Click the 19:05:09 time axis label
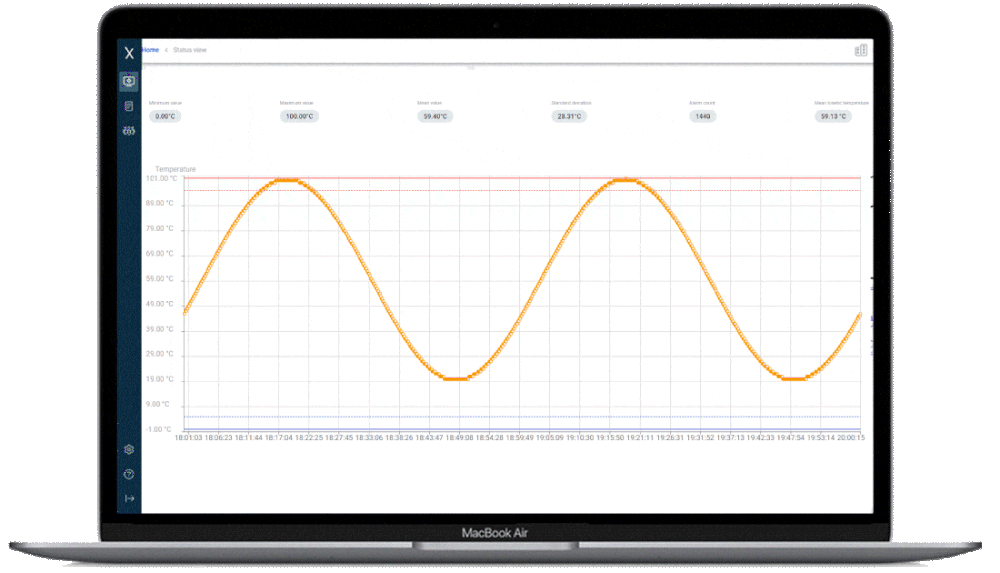1000x573 pixels. coord(550,438)
